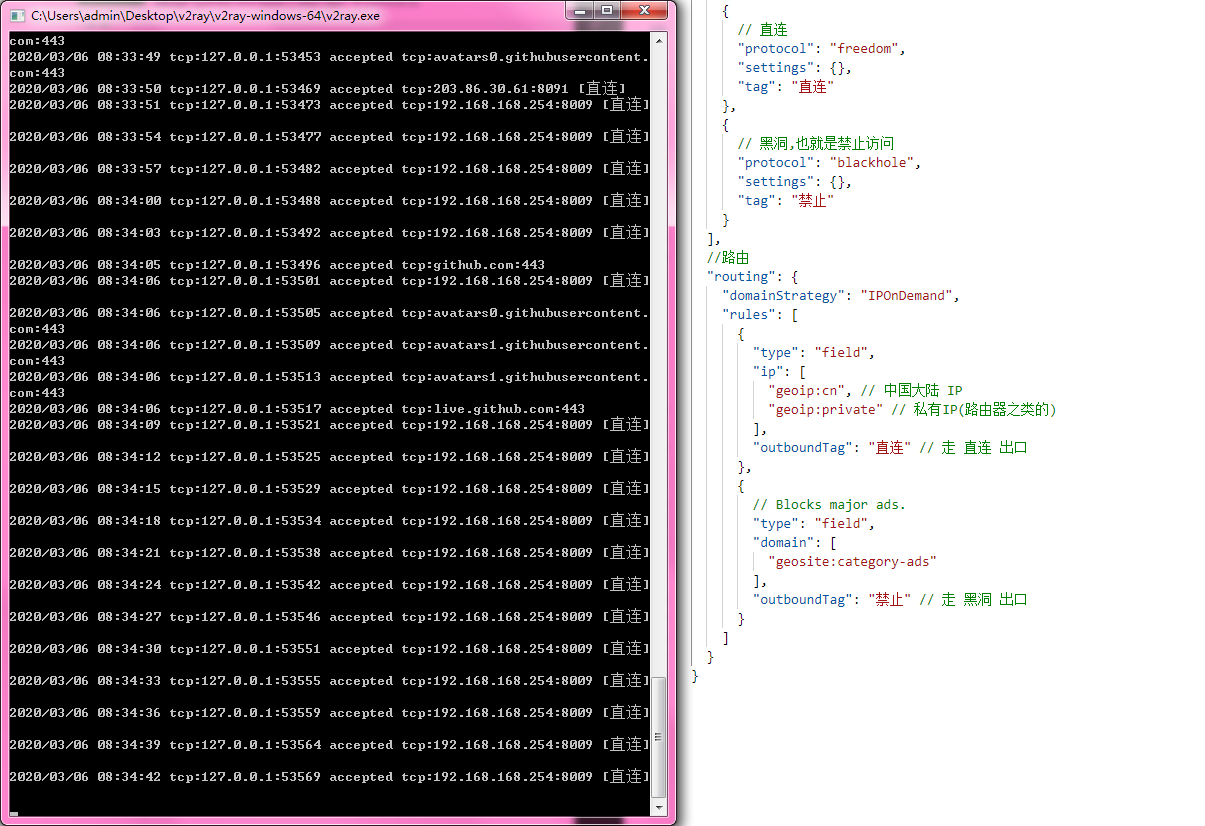
Task: Click the "rules": [ line
Action: 760,314
